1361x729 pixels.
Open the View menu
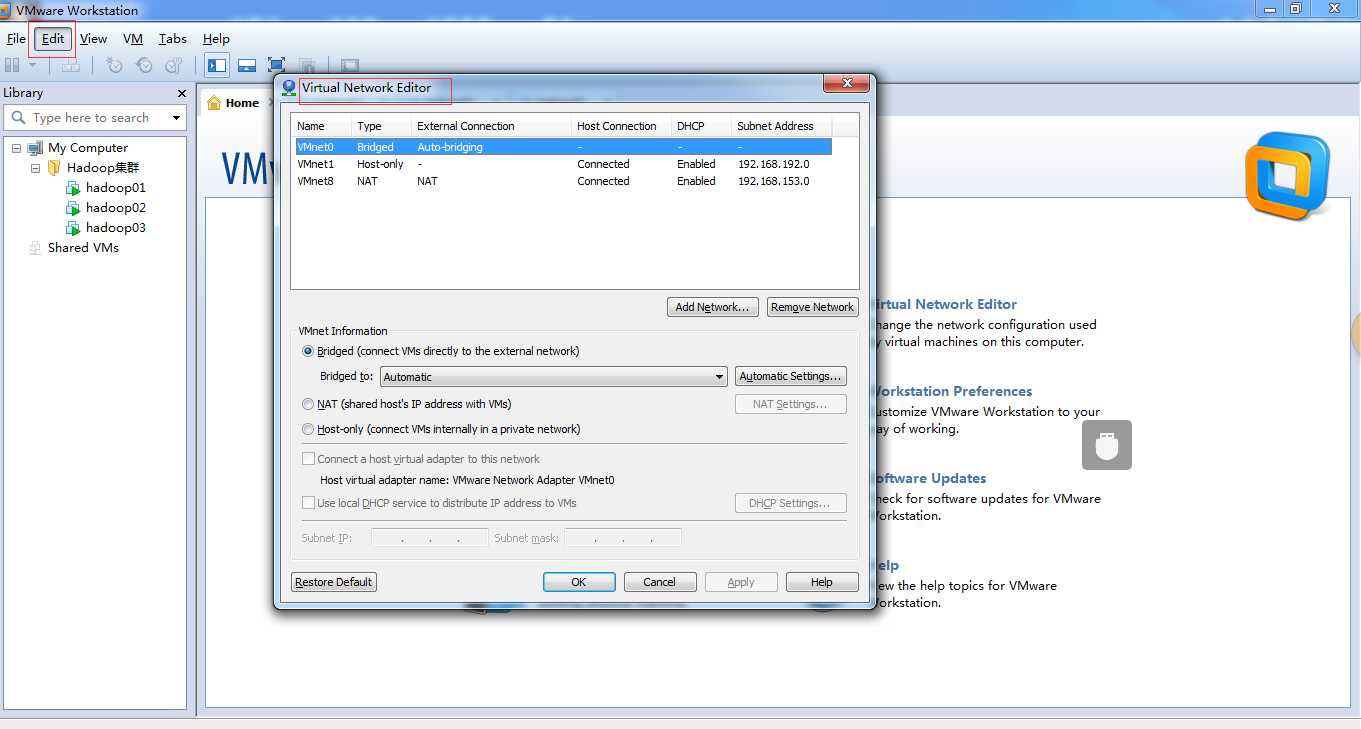[x=93, y=39]
